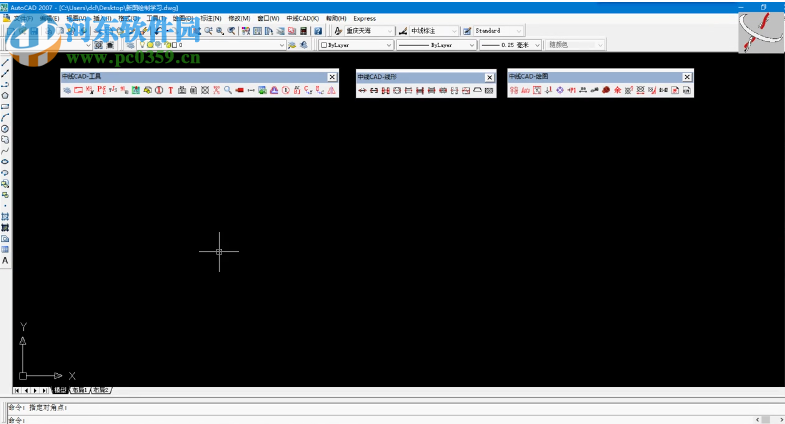Switch to the 布局2 layout tab
This screenshot has height=424, width=785.
101,390
